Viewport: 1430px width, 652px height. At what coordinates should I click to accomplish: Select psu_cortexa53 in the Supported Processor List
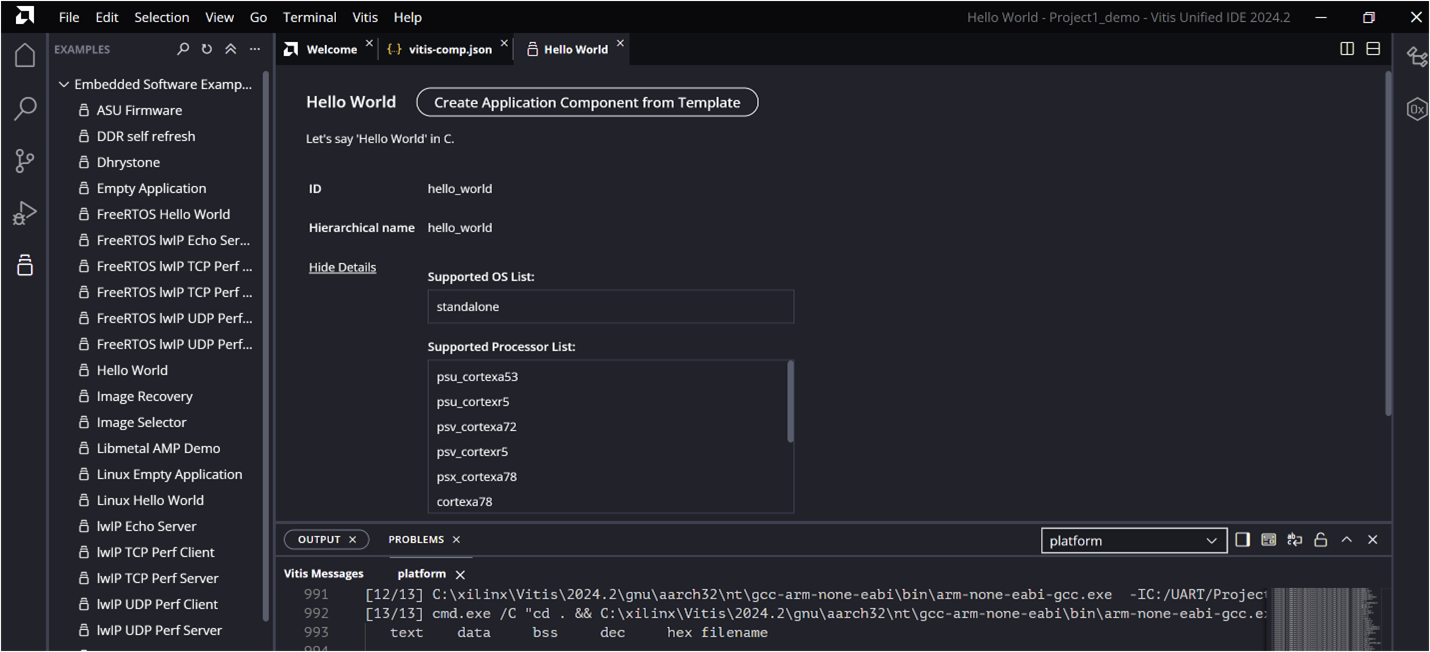tap(476, 376)
